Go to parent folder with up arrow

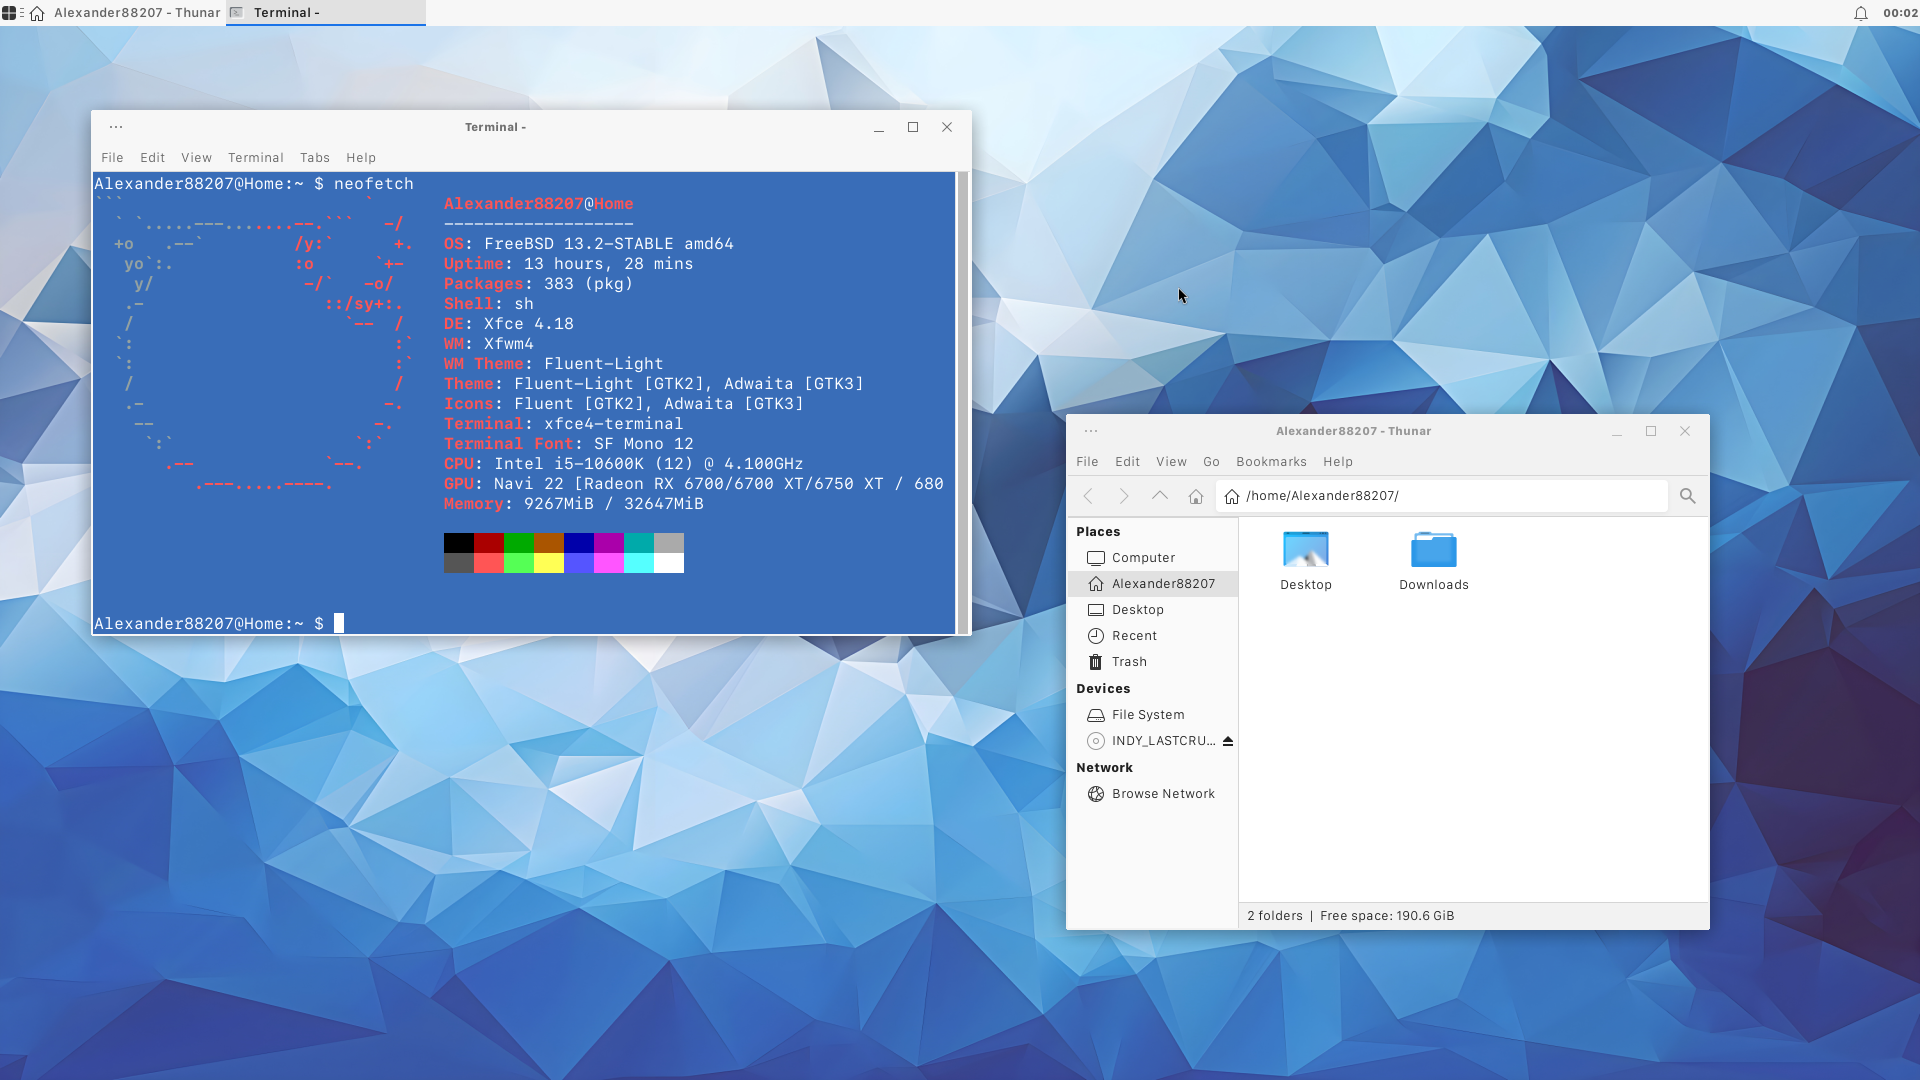click(x=1159, y=496)
